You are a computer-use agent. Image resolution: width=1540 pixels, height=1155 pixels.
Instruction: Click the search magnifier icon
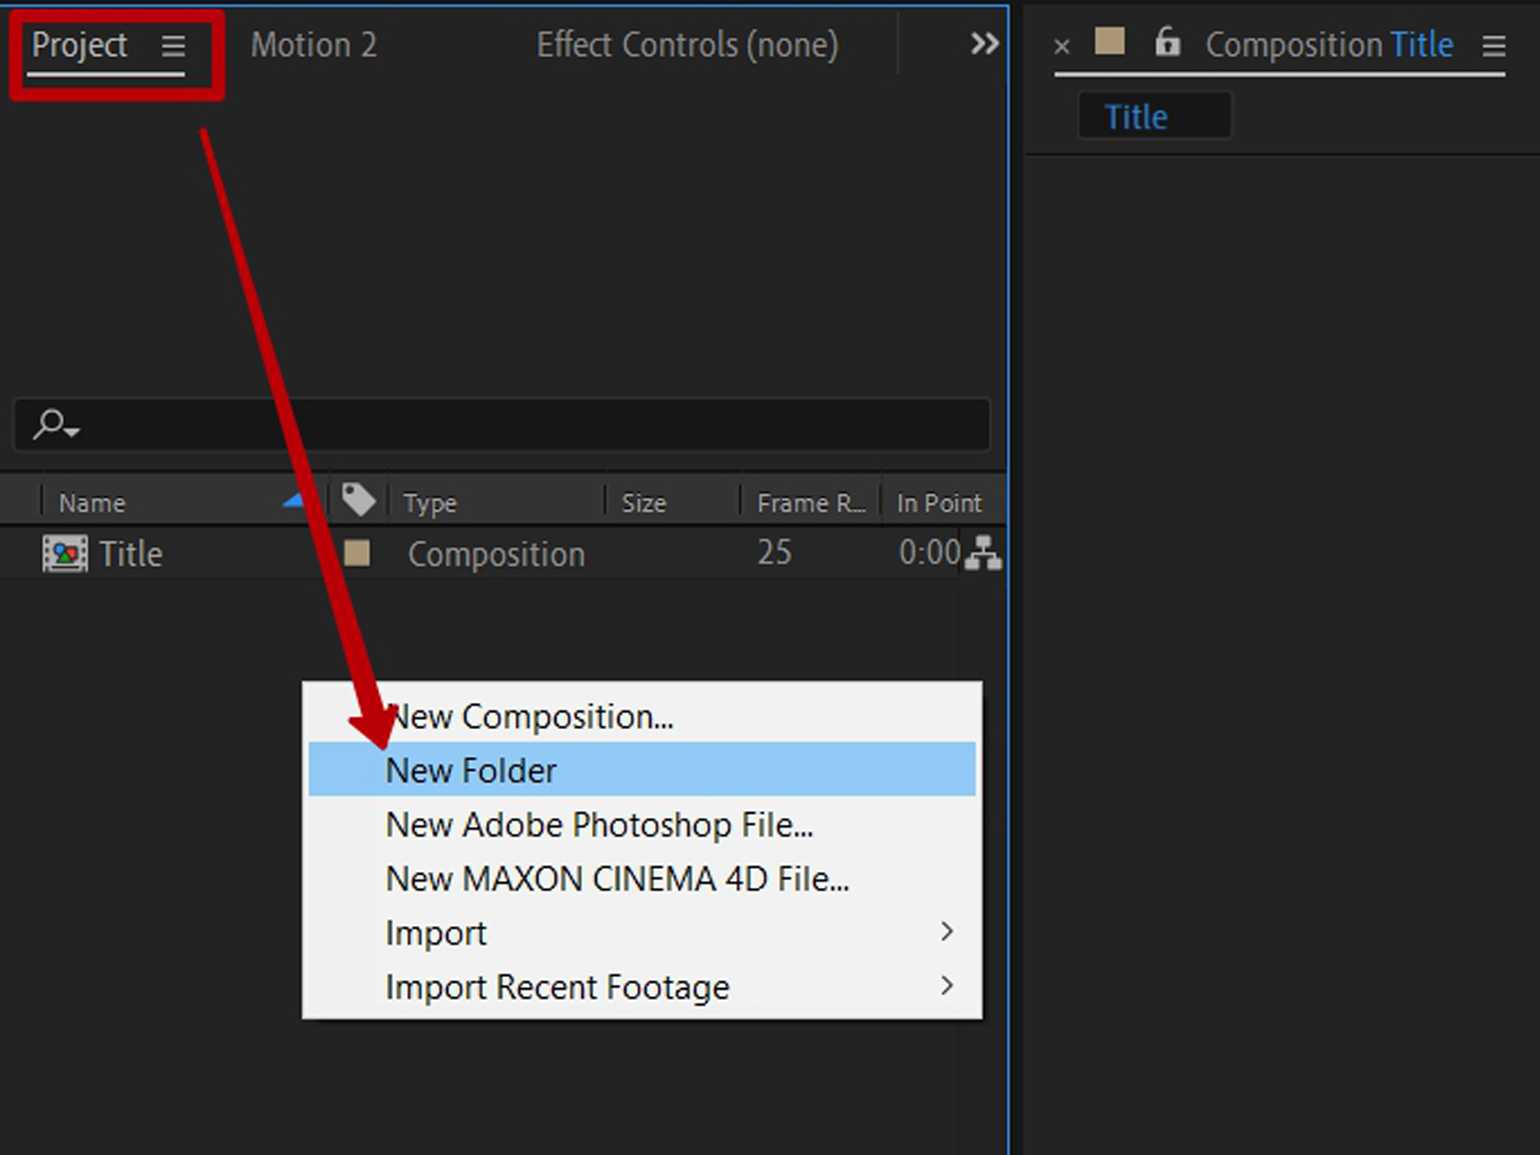pos(54,424)
